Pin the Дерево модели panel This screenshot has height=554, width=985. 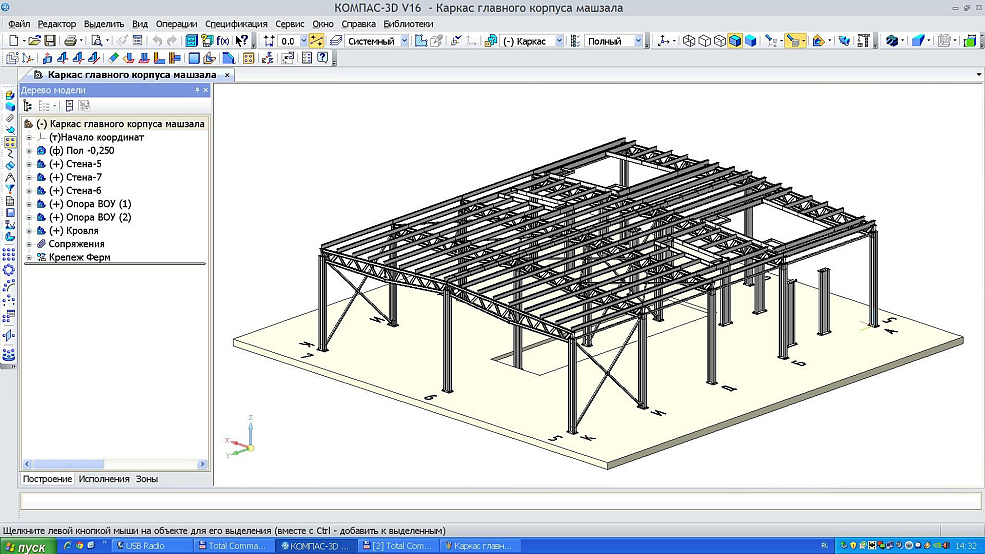tap(197, 90)
